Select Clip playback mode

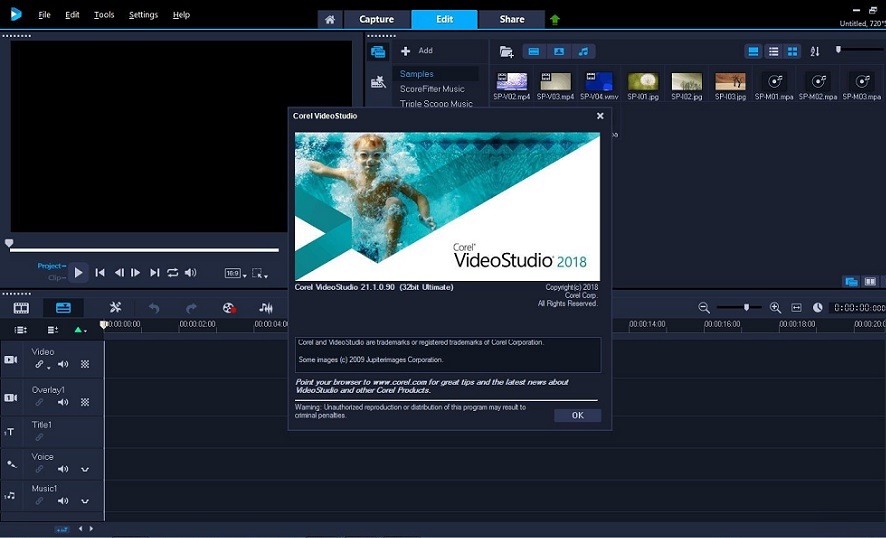coord(57,277)
